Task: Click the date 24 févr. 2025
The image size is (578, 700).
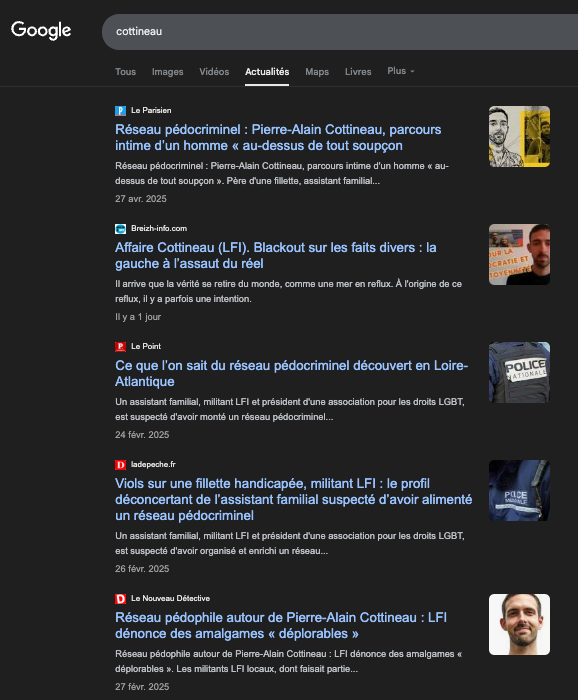Action: pos(142,434)
